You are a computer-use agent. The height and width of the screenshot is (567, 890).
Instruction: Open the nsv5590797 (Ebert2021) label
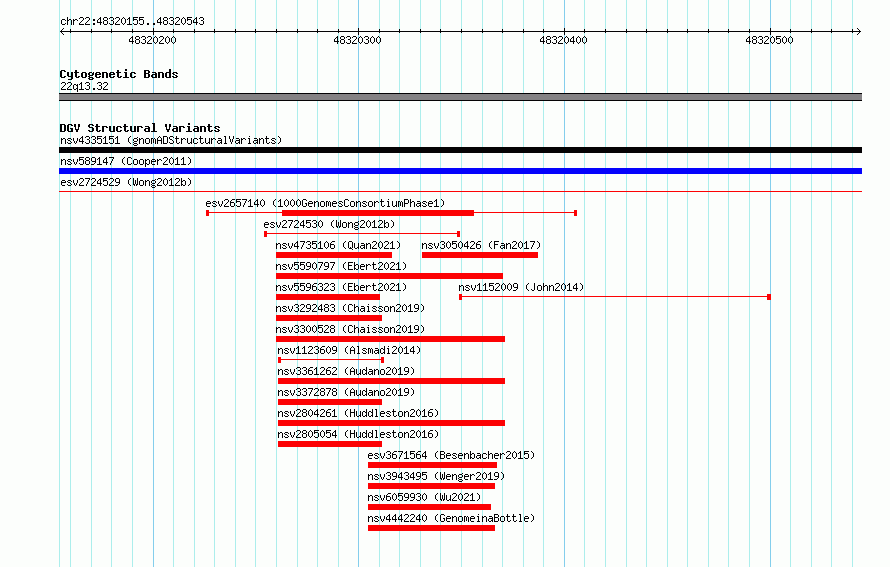coord(341,266)
